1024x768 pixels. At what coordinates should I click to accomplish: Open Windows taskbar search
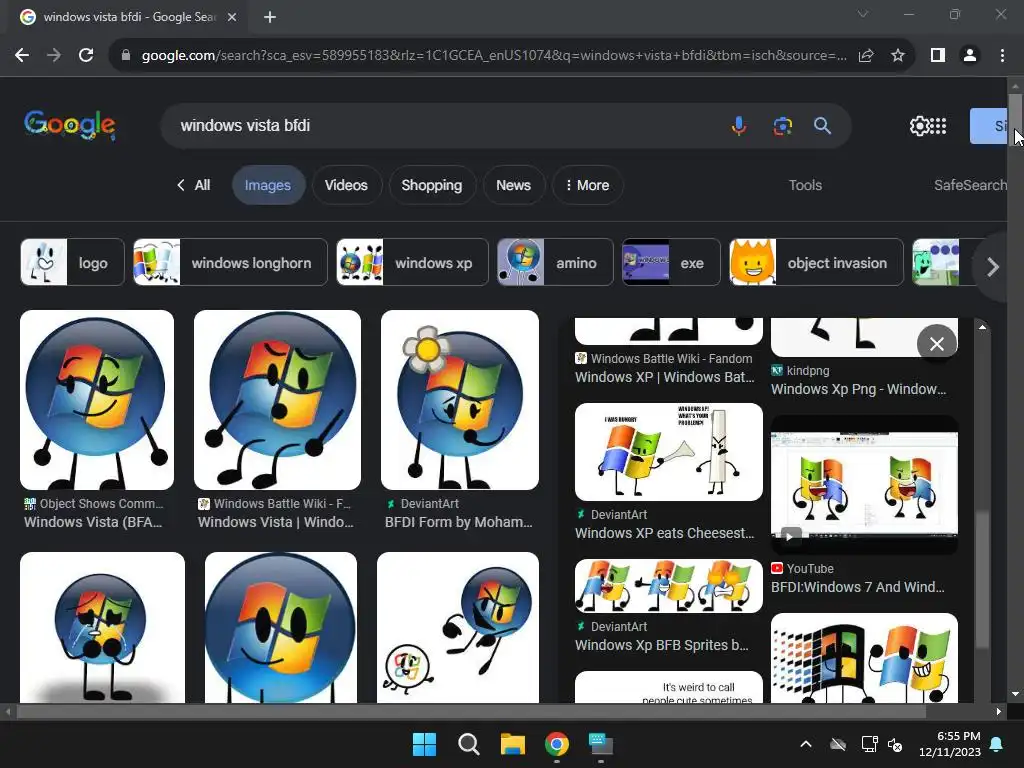click(468, 744)
